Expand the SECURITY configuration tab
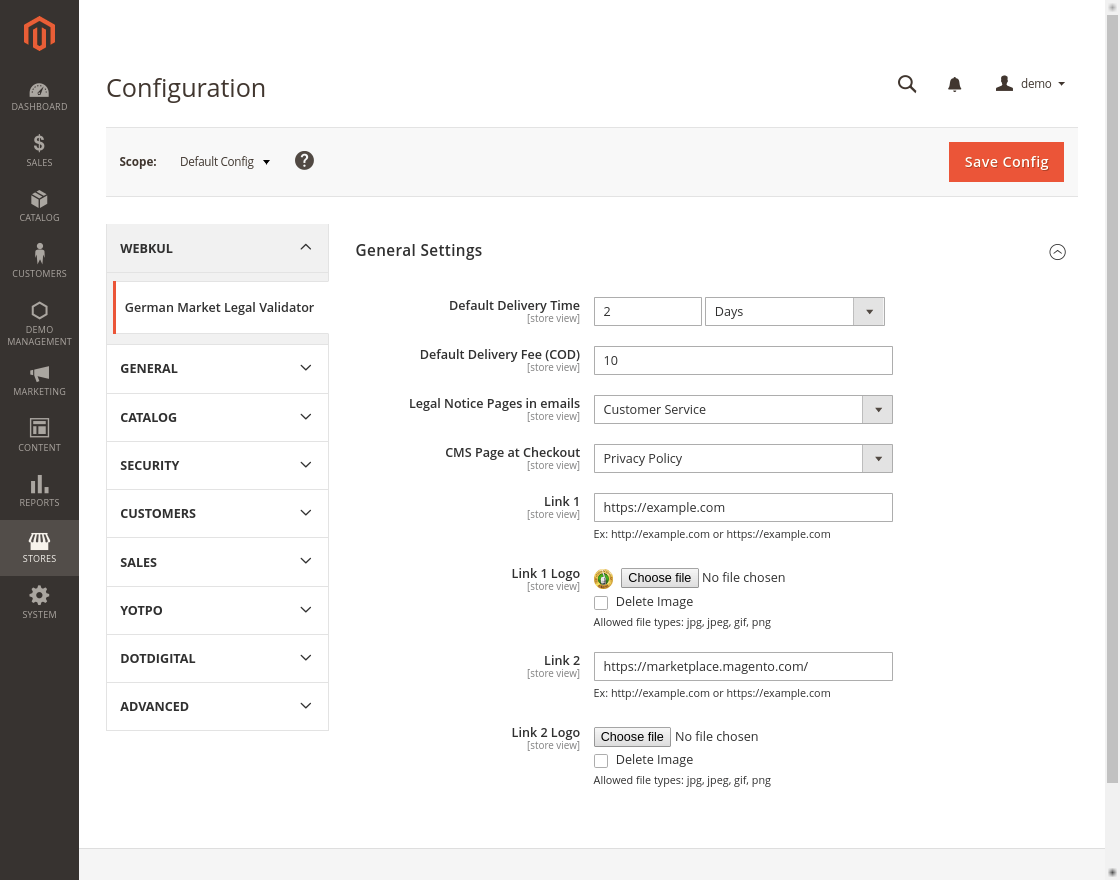Screen dimensions: 1120x880 (x=217, y=465)
